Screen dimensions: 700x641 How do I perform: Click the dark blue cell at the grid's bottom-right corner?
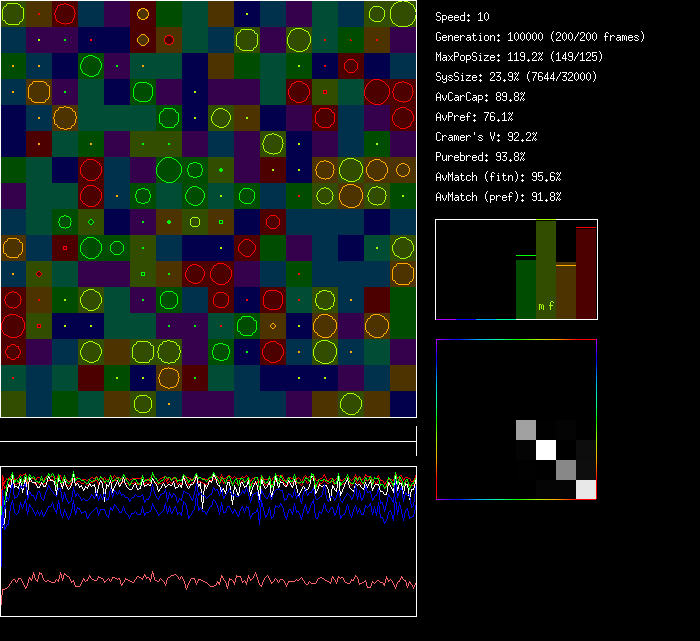coord(403,404)
